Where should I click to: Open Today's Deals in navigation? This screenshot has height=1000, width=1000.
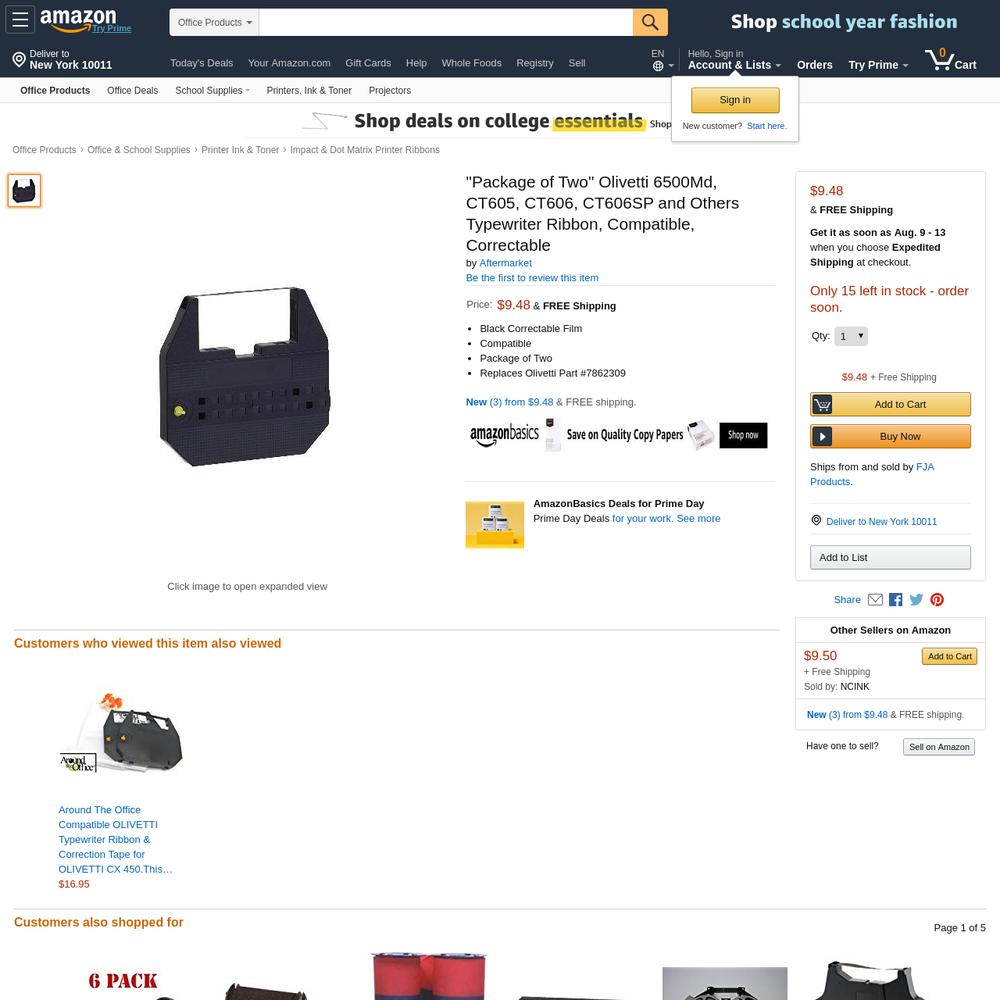pyautogui.click(x=202, y=63)
